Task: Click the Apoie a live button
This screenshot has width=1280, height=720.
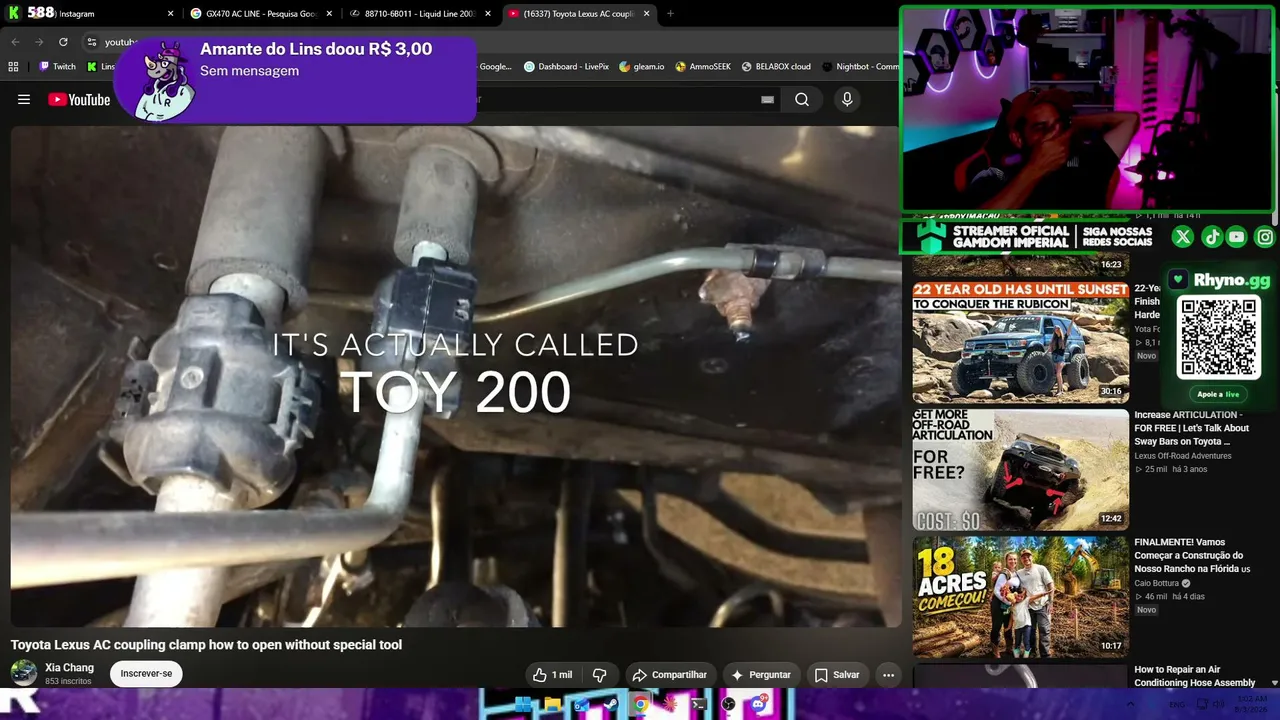Action: [x=1218, y=394]
